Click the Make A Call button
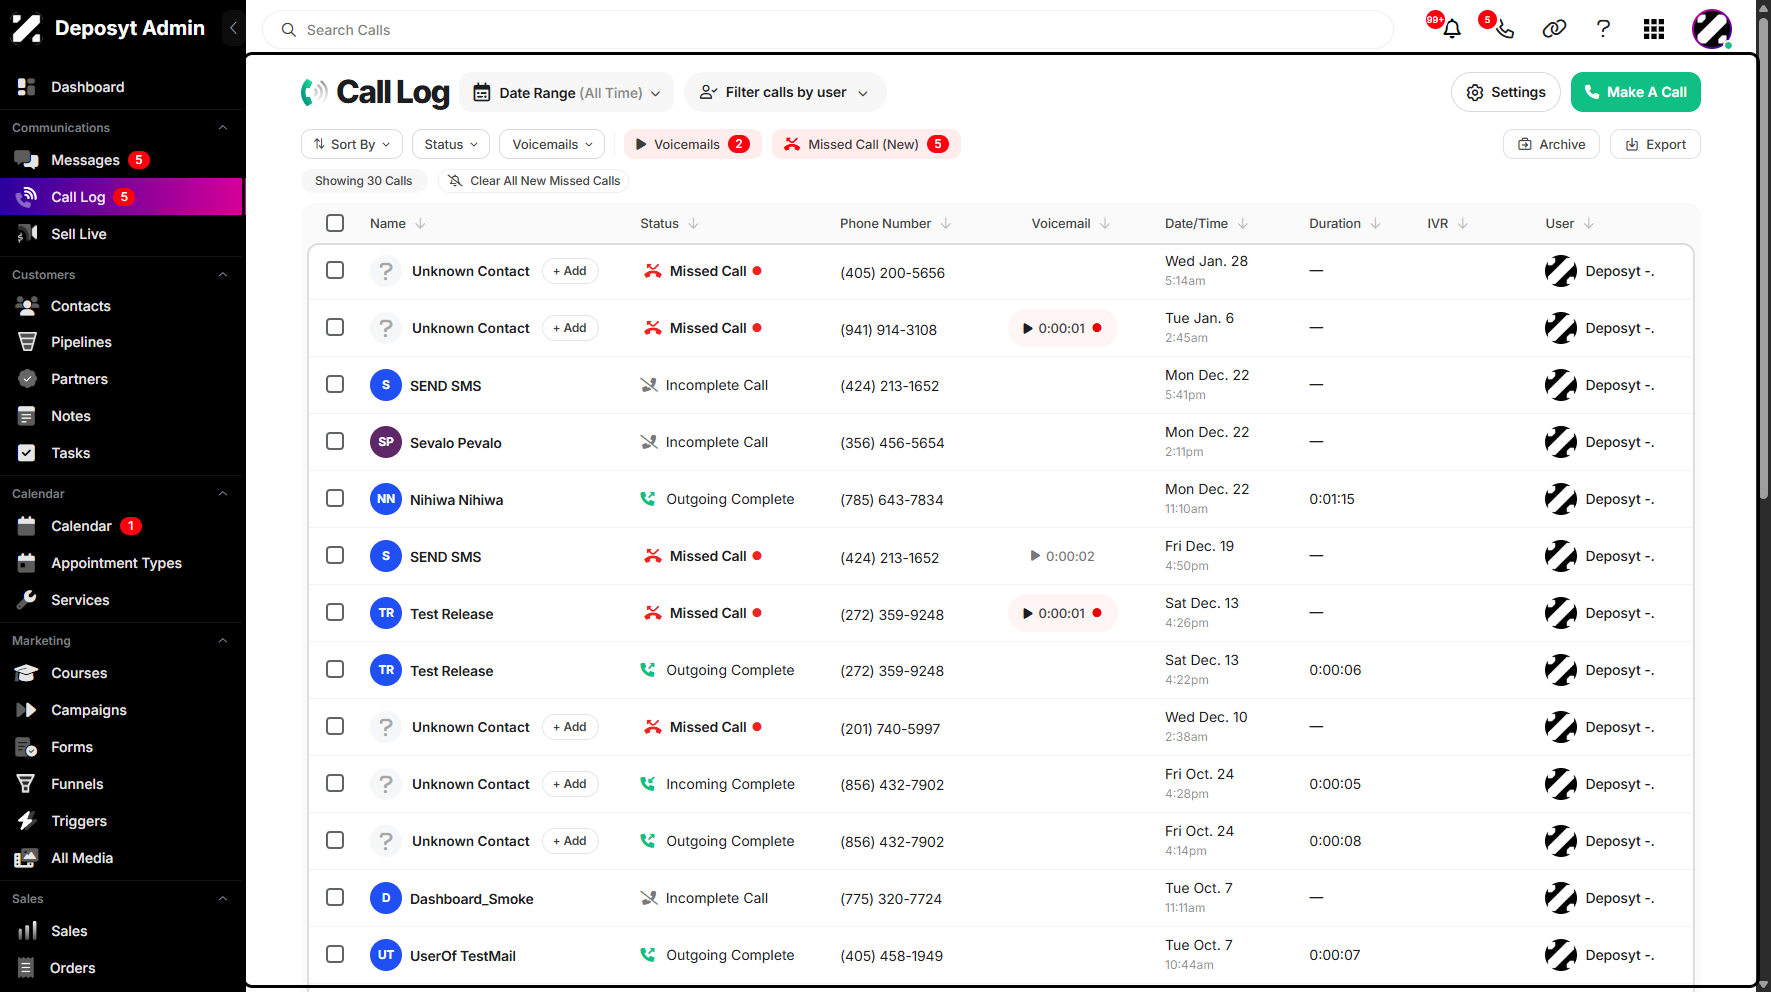The image size is (1771, 992). tap(1635, 92)
